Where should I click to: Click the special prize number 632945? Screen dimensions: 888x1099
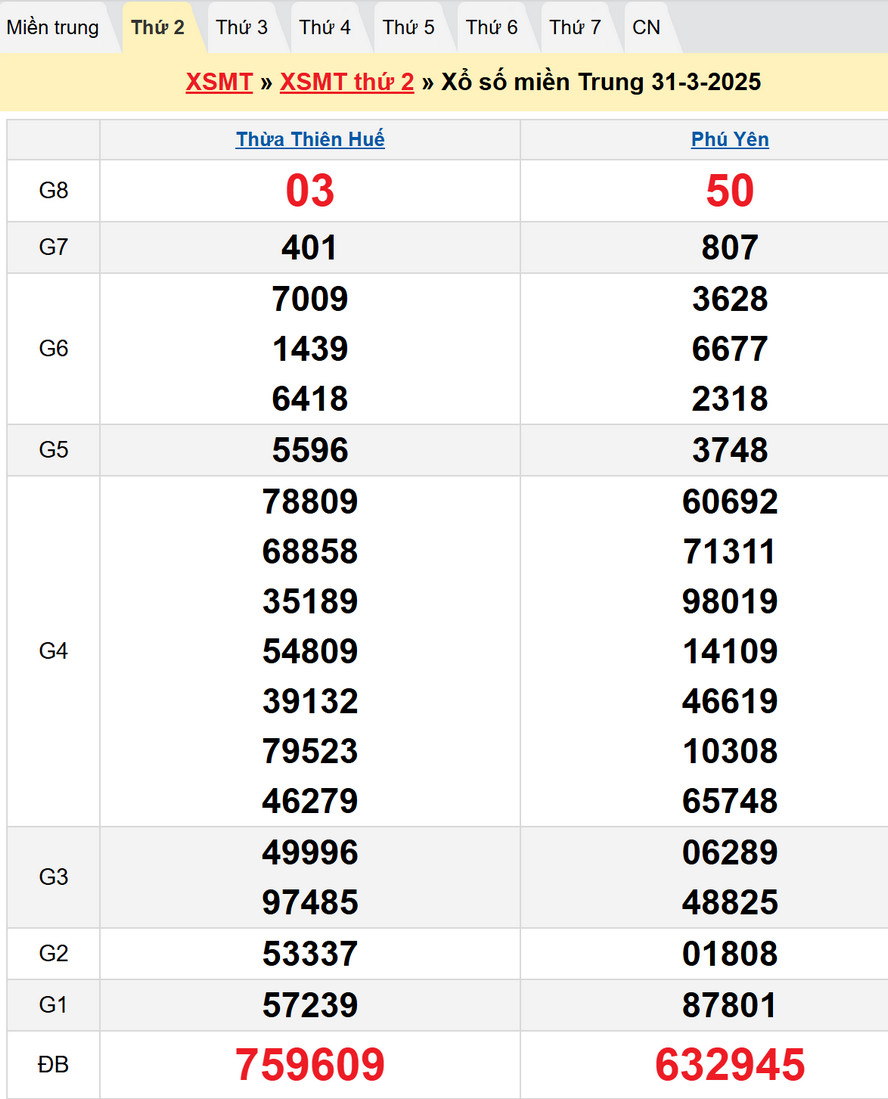[730, 1065]
